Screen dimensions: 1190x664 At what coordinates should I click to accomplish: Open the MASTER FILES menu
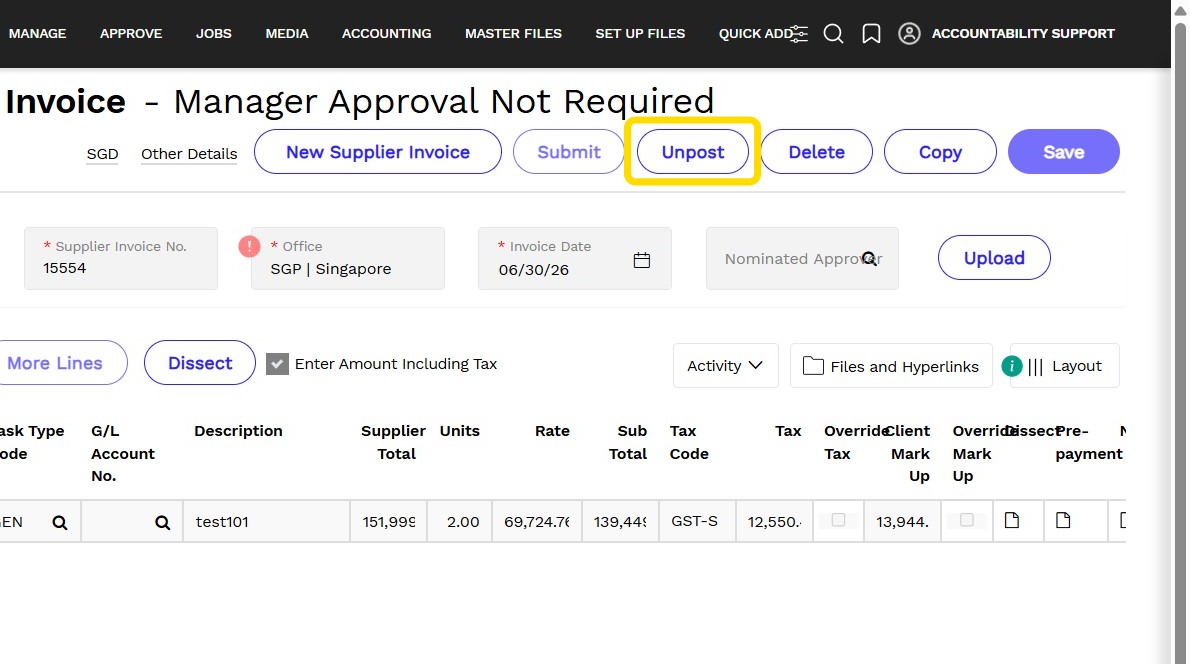(513, 33)
